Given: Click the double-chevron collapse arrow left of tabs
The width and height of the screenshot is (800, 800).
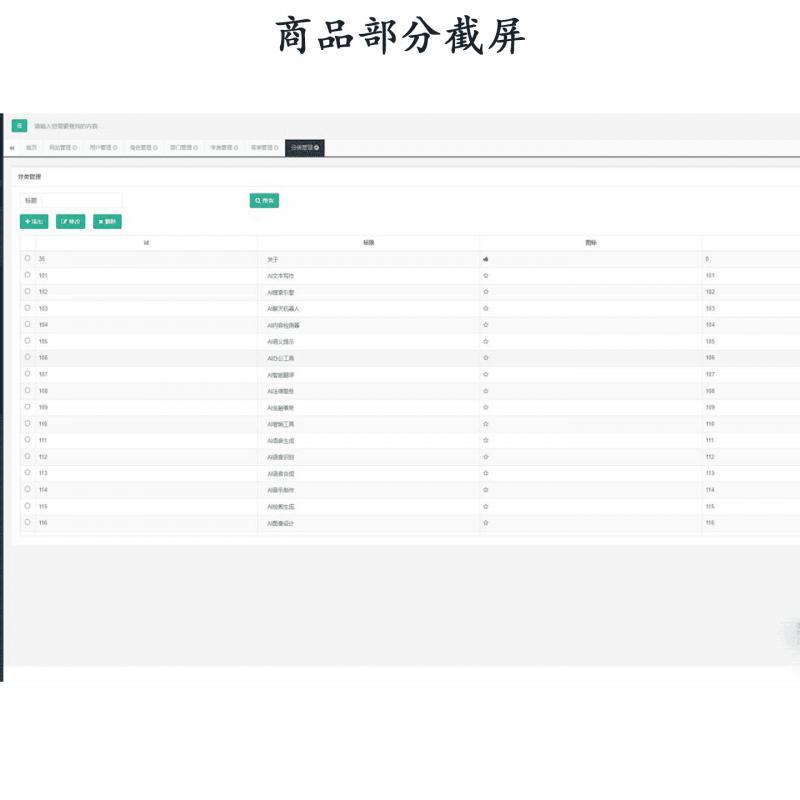Looking at the screenshot, I should click(10, 146).
